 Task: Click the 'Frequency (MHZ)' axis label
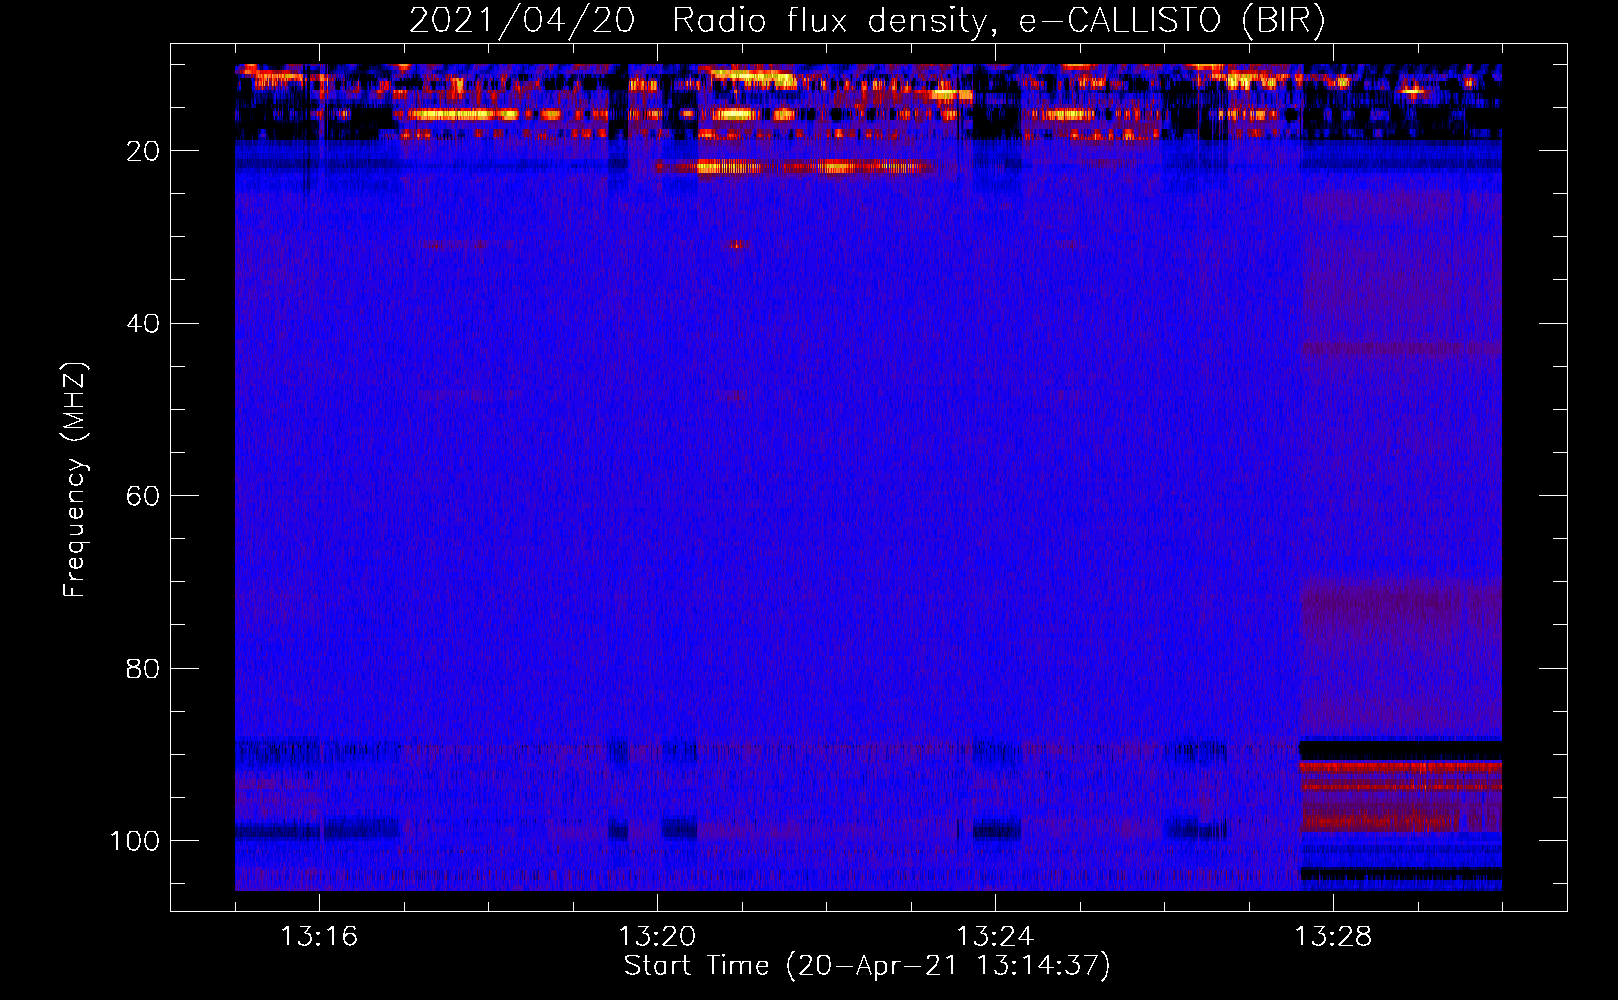coord(75,480)
